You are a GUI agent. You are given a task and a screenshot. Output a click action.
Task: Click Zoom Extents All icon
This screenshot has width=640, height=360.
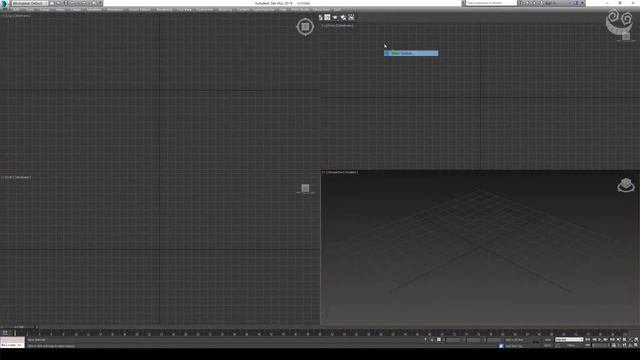click(x=636, y=340)
